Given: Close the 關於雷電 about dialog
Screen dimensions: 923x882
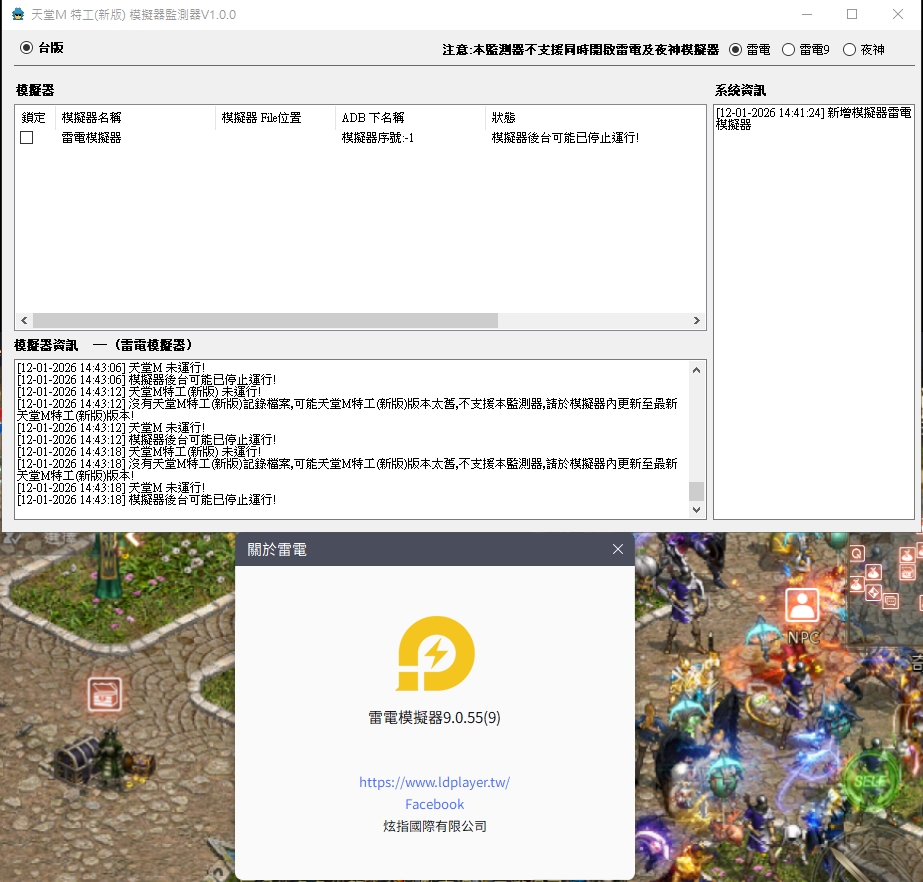Looking at the screenshot, I should (618, 549).
